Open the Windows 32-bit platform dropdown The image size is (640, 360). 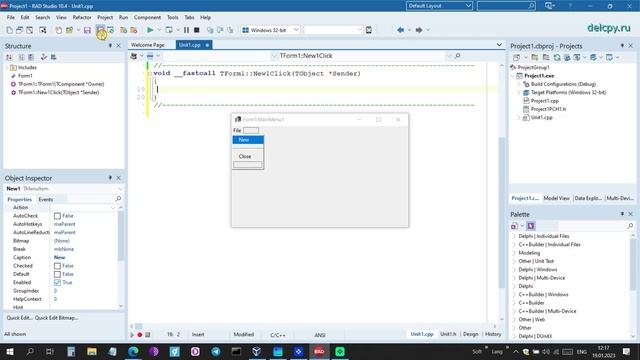pos(296,30)
